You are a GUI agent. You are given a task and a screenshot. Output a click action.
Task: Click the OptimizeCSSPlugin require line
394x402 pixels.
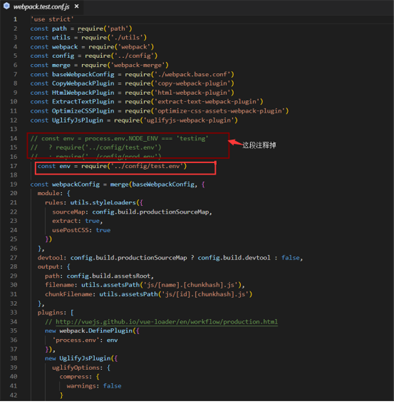(160, 111)
